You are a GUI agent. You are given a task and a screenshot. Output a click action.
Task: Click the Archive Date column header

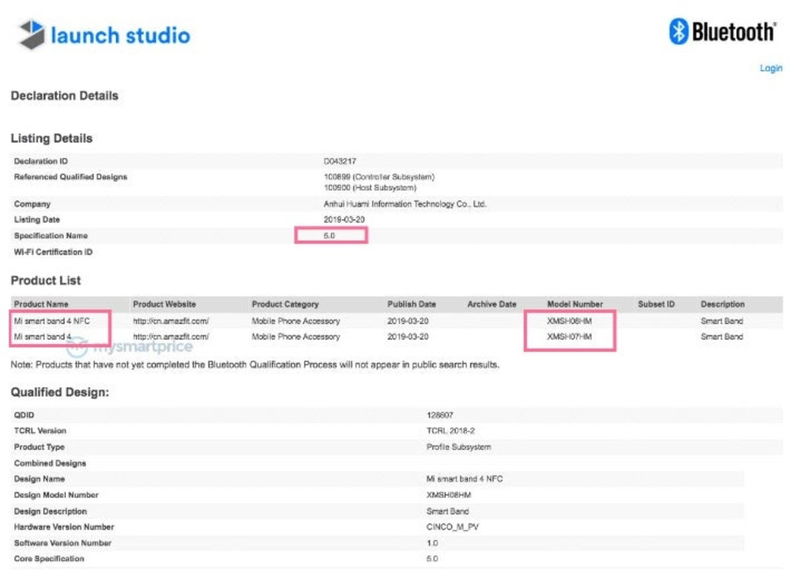(x=492, y=304)
